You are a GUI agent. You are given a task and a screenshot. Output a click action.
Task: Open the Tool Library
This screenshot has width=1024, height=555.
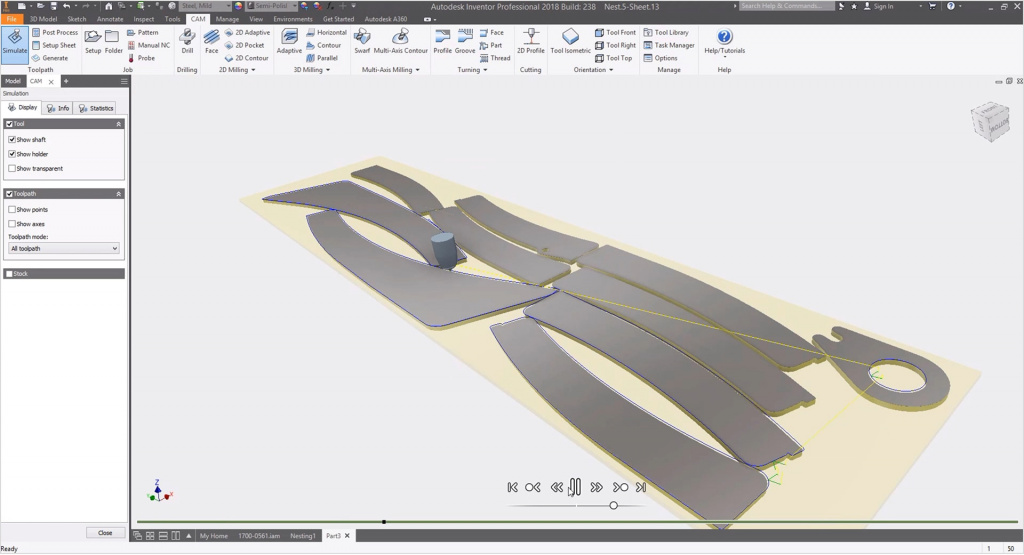tap(666, 32)
